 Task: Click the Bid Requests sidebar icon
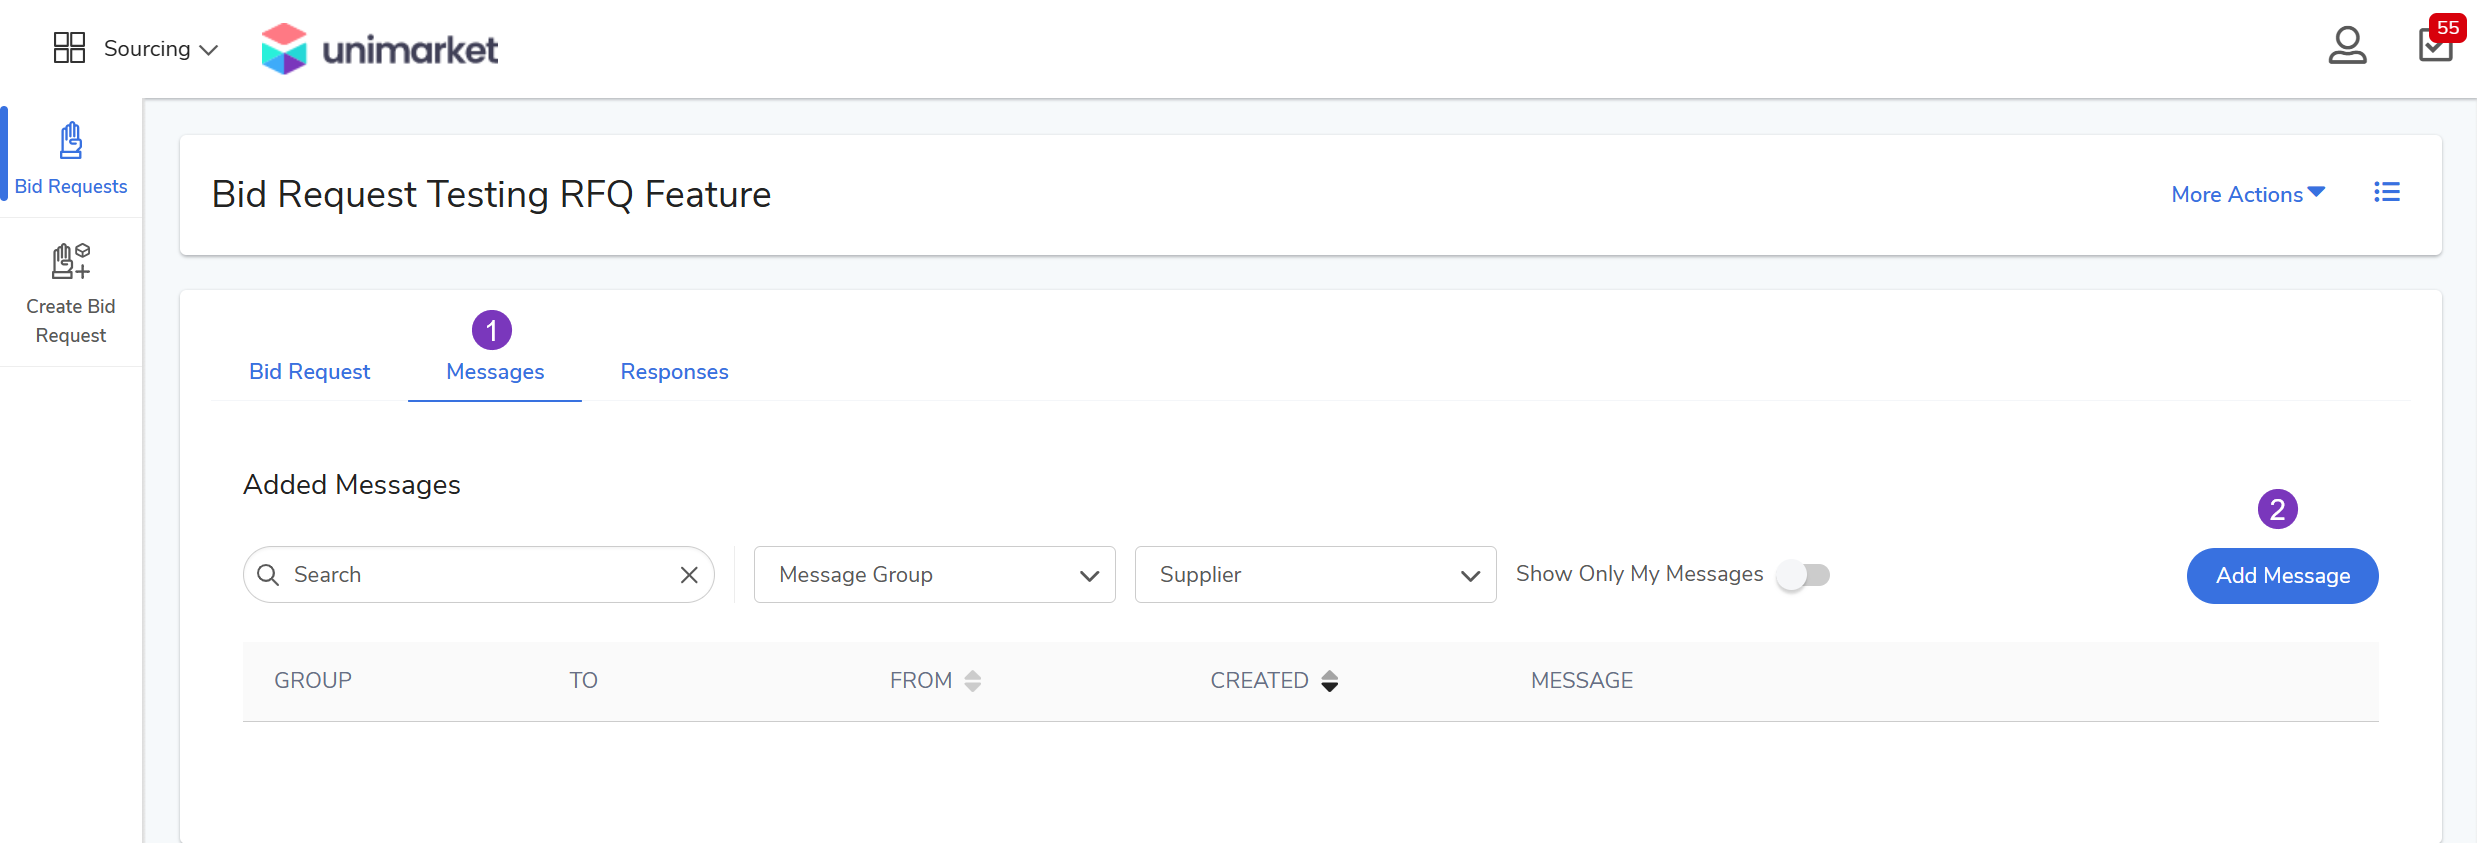(x=71, y=142)
